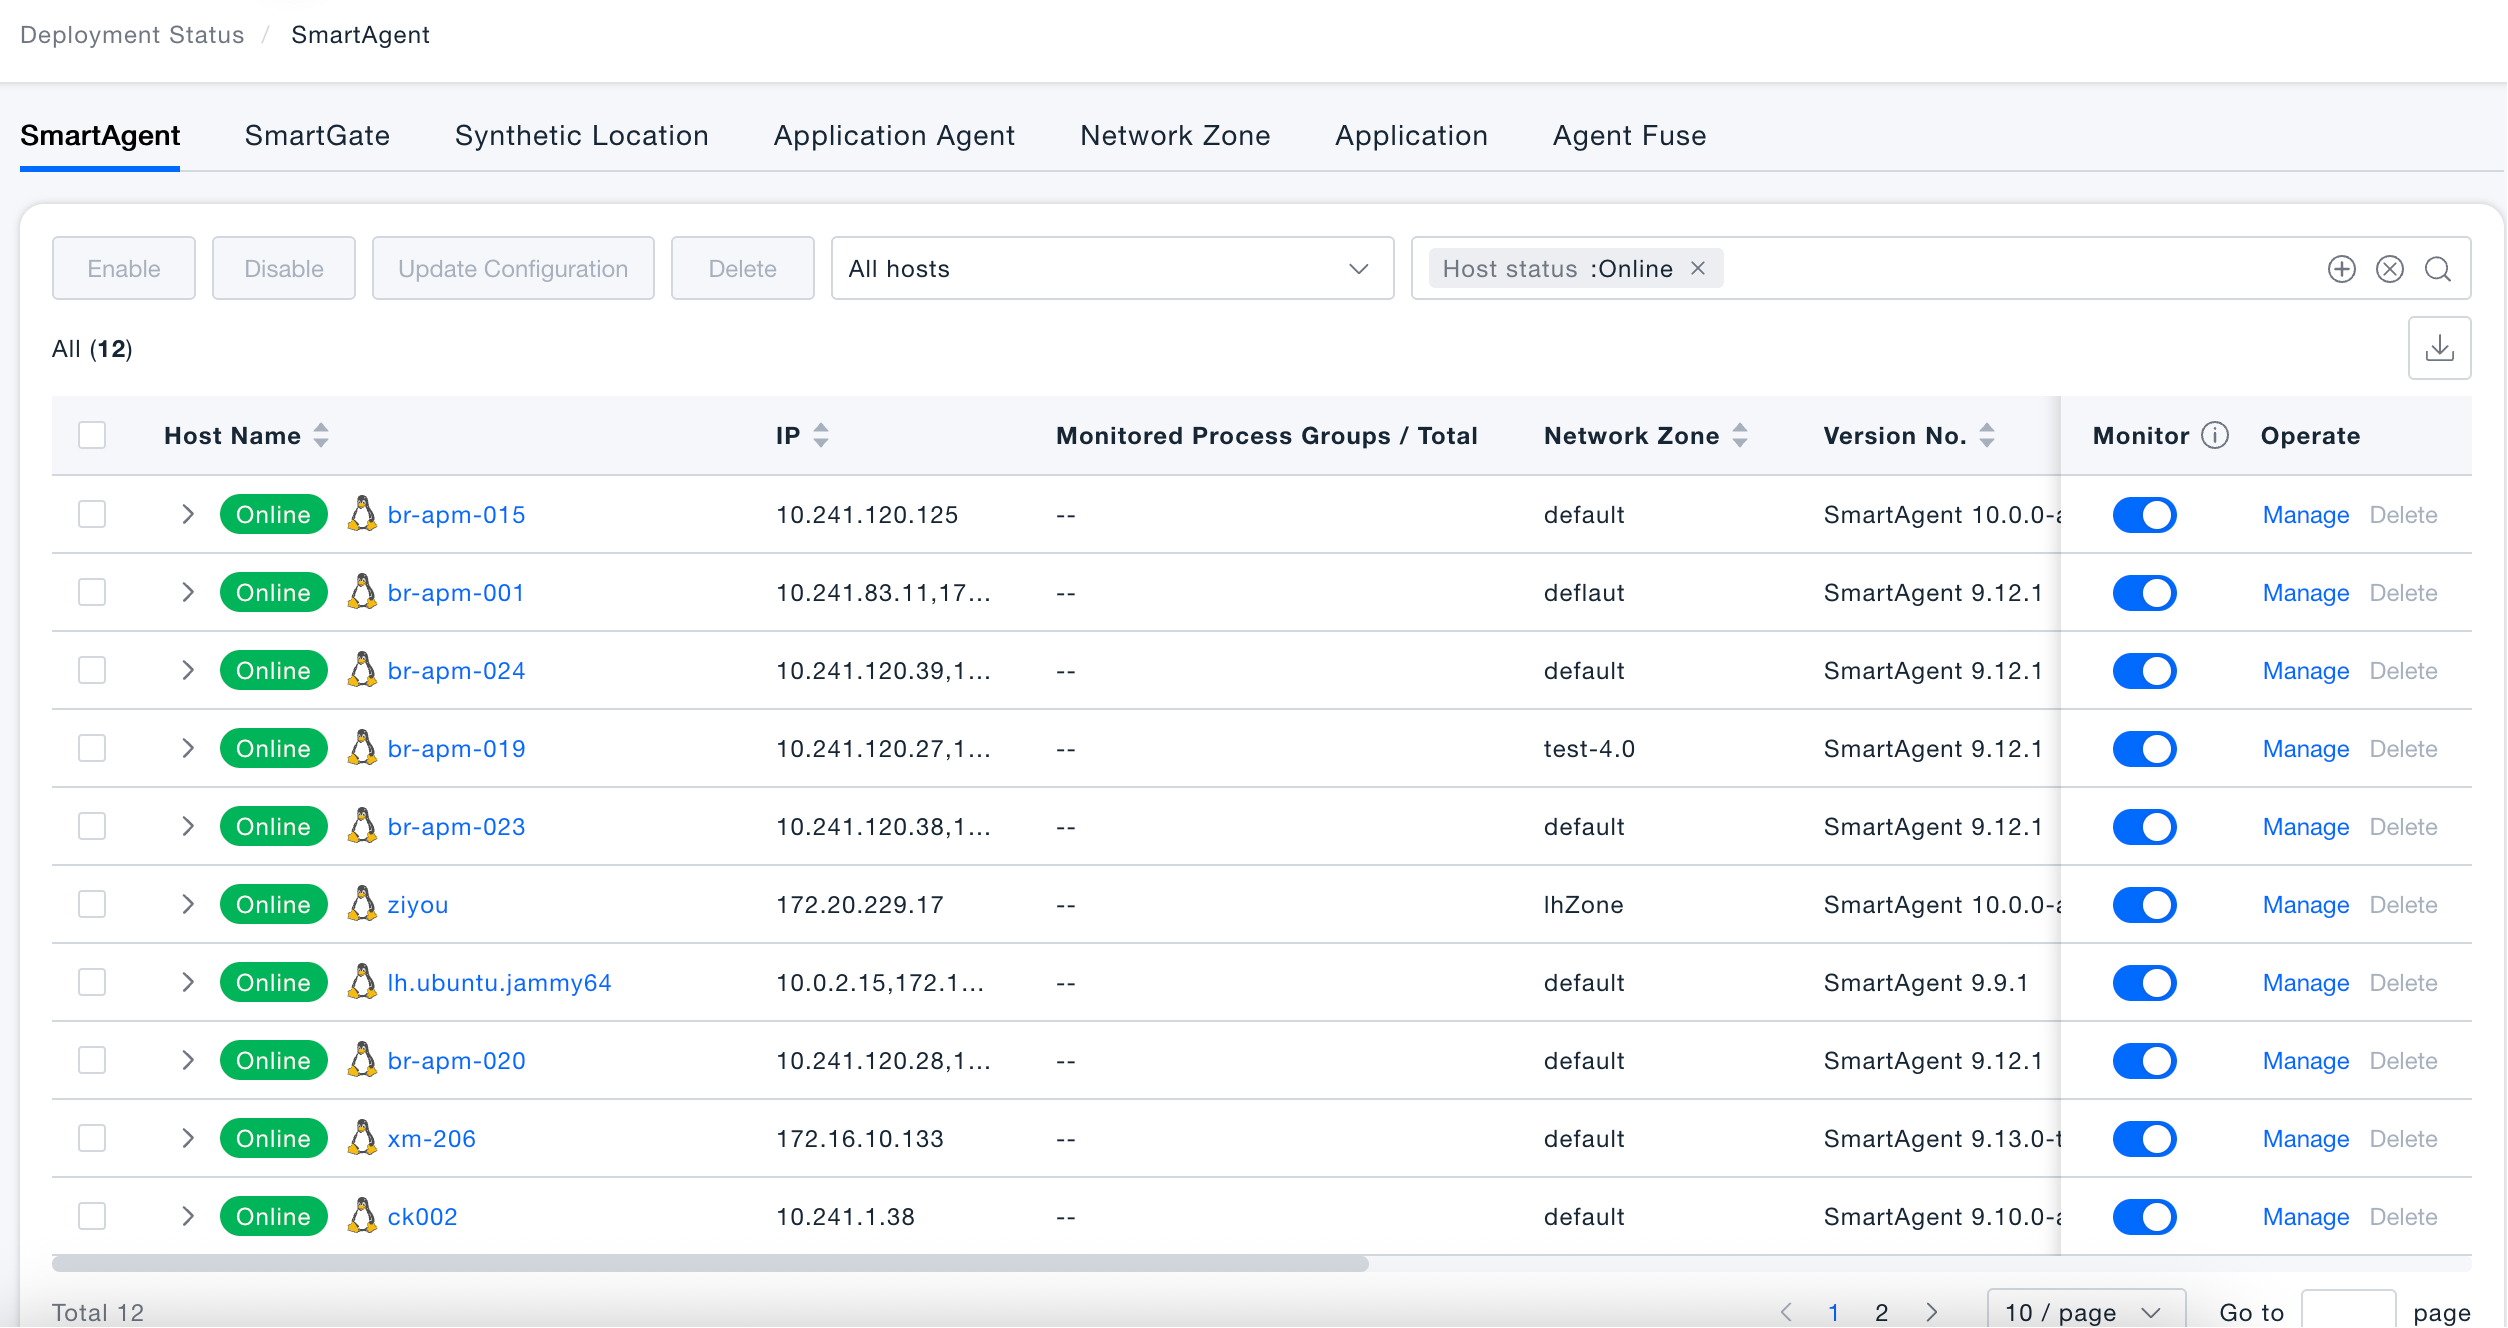
Task: Toggle monitor switch for br-apm-023
Action: point(2144,826)
